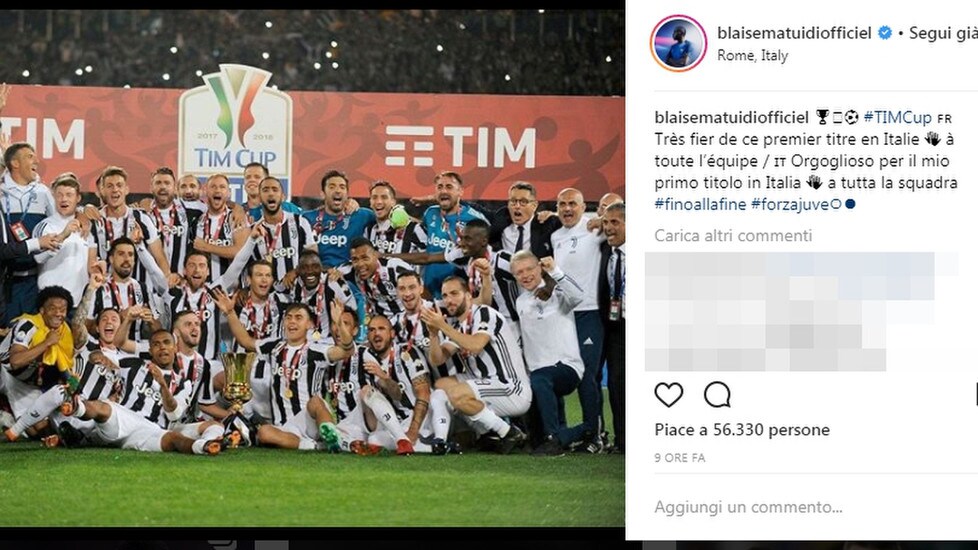Click the verified badge beside username
The width and height of the screenshot is (978, 550).
(x=884, y=33)
